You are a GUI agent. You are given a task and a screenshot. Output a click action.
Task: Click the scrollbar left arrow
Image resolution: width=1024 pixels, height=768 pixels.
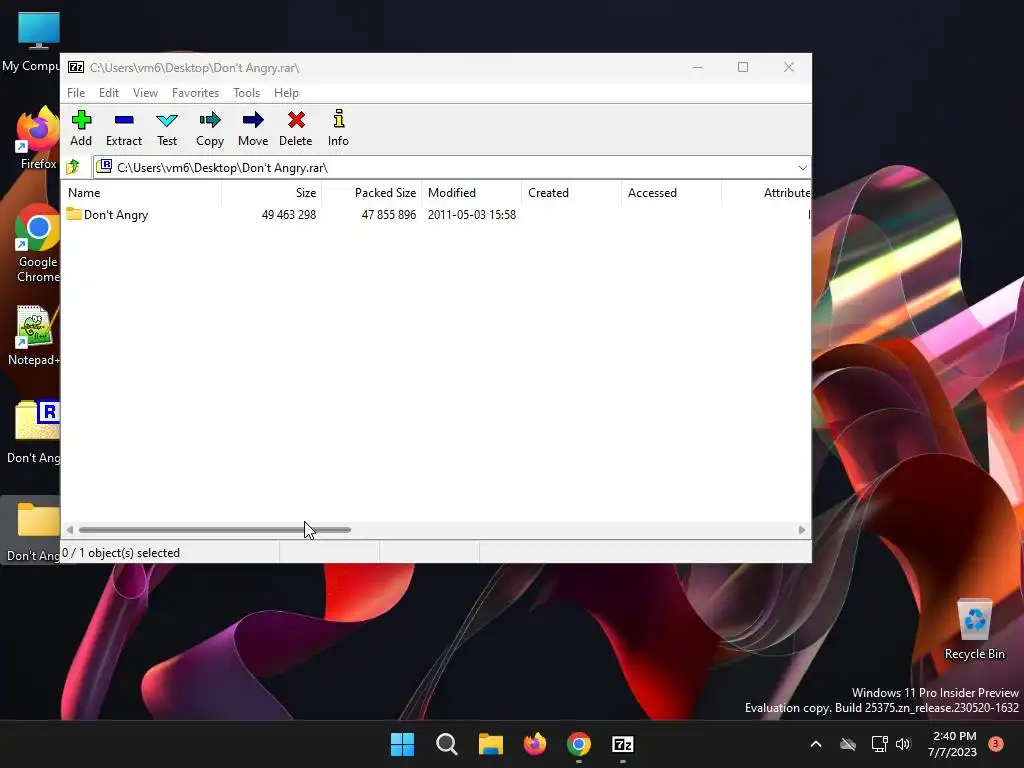(x=70, y=530)
